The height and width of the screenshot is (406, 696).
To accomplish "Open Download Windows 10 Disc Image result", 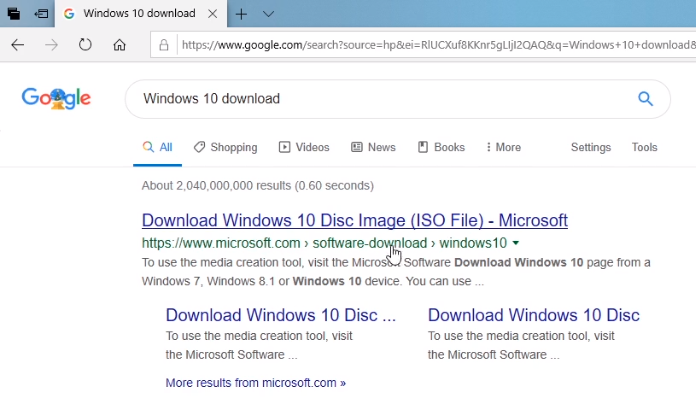I will (354, 220).
